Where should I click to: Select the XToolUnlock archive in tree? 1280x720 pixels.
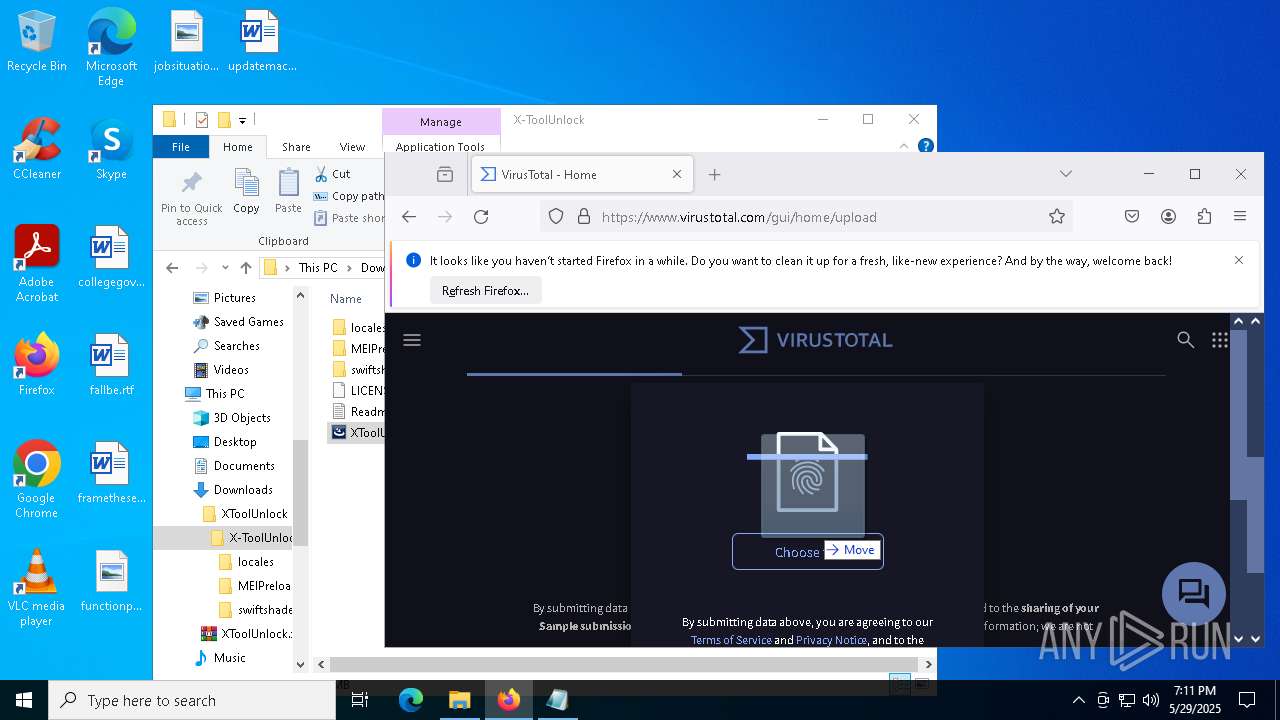pyautogui.click(x=245, y=634)
